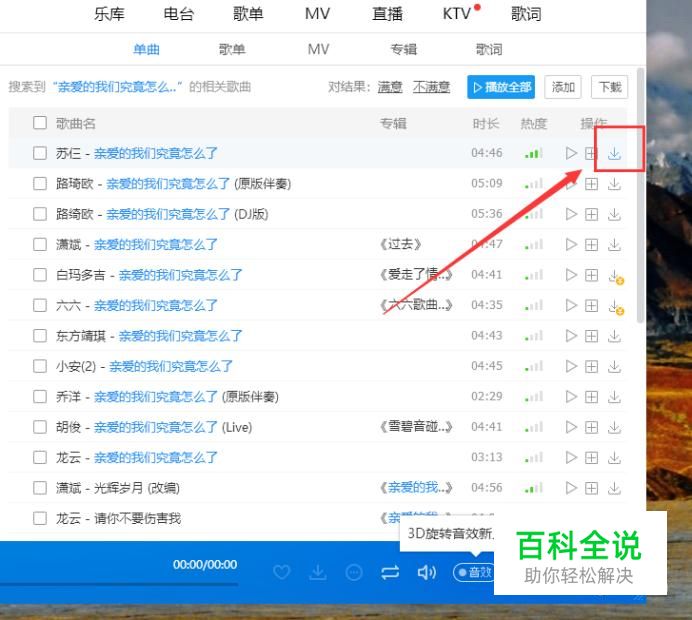Image resolution: width=692 pixels, height=620 pixels.
Task: Open the 乐库 top menu
Action: pyautogui.click(x=109, y=14)
